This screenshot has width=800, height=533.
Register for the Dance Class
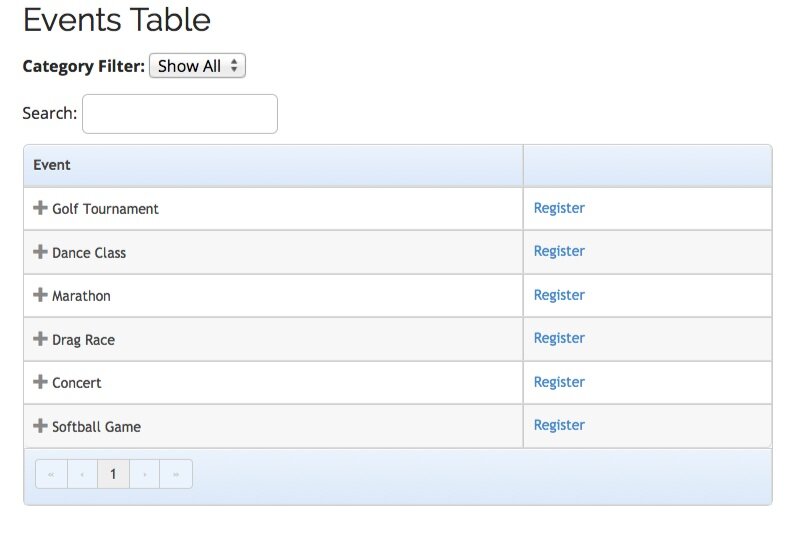pos(559,251)
